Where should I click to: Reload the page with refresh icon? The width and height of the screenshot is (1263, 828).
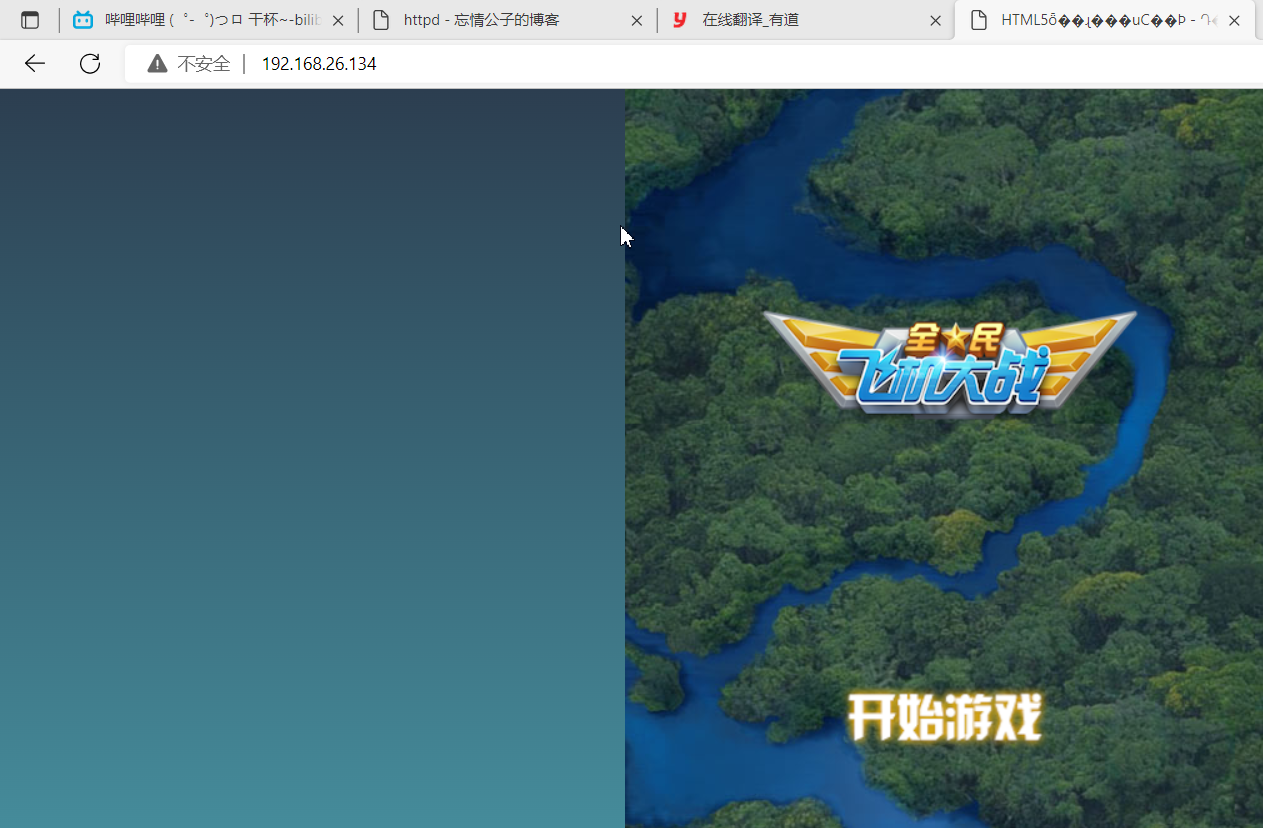point(90,64)
